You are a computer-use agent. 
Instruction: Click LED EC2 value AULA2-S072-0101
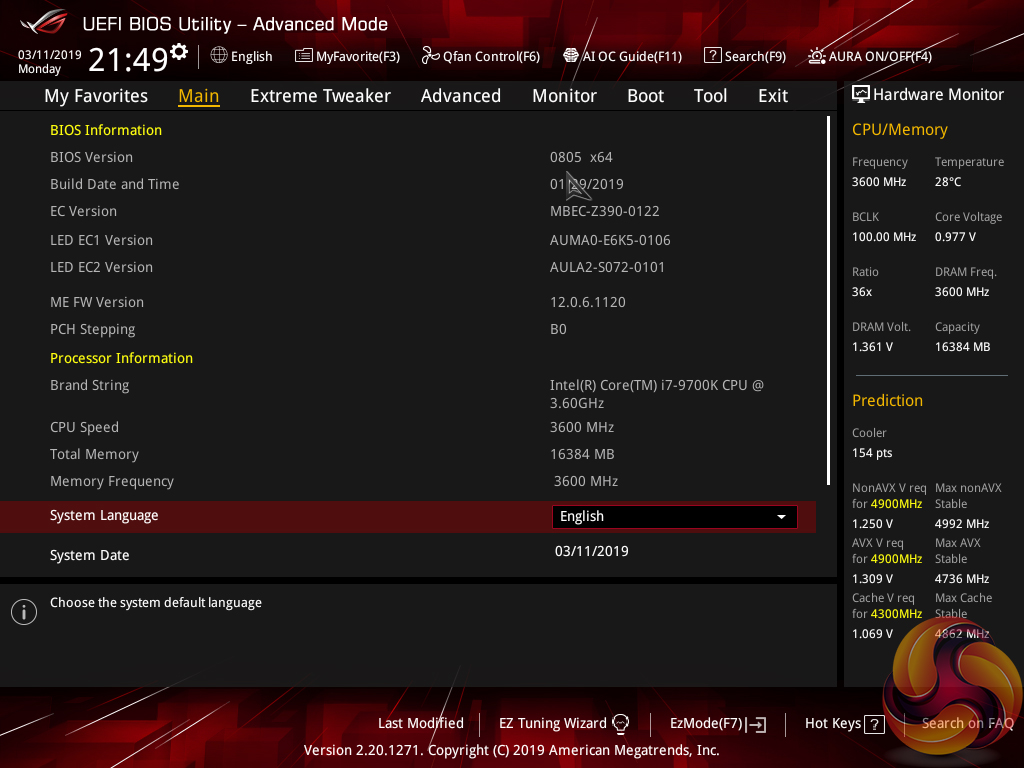click(x=607, y=267)
